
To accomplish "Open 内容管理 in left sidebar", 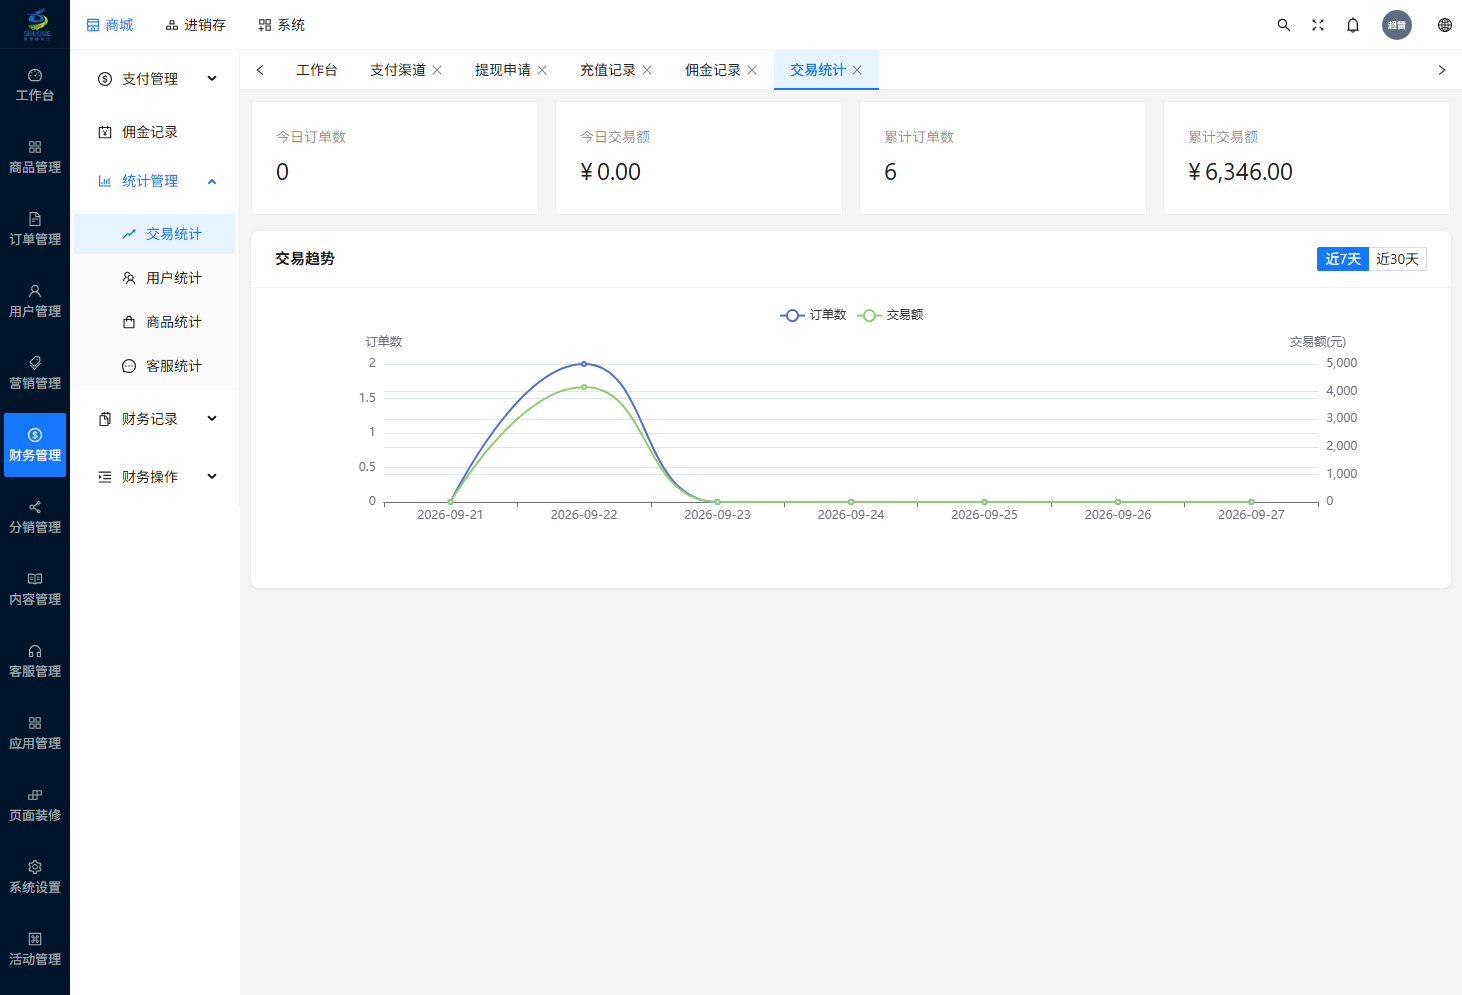I will 35,589.
